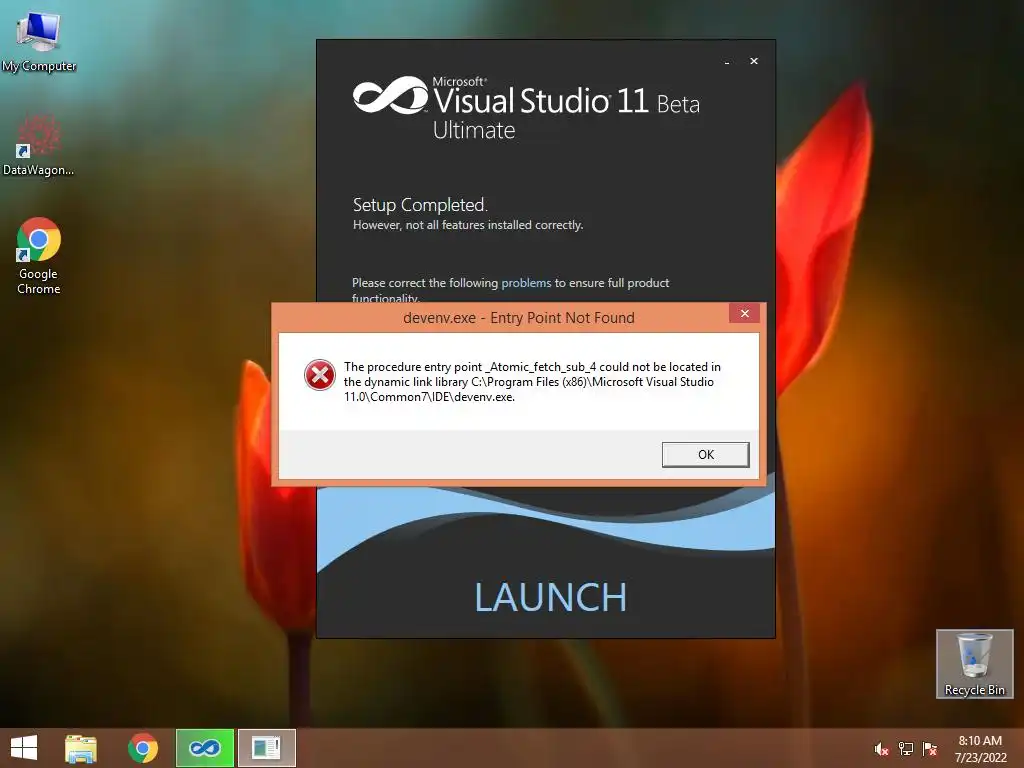Viewport: 1024px width, 768px height.
Task: Switch to the error dialog taskbar item
Action: pyautogui.click(x=266, y=748)
